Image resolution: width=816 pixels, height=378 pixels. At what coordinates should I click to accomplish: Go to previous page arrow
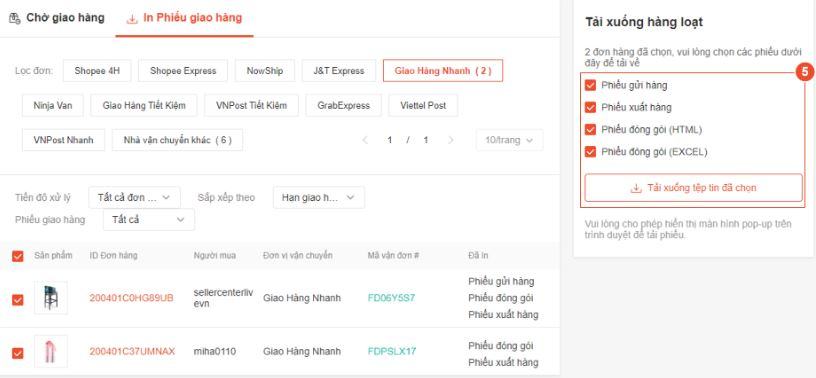pos(365,140)
